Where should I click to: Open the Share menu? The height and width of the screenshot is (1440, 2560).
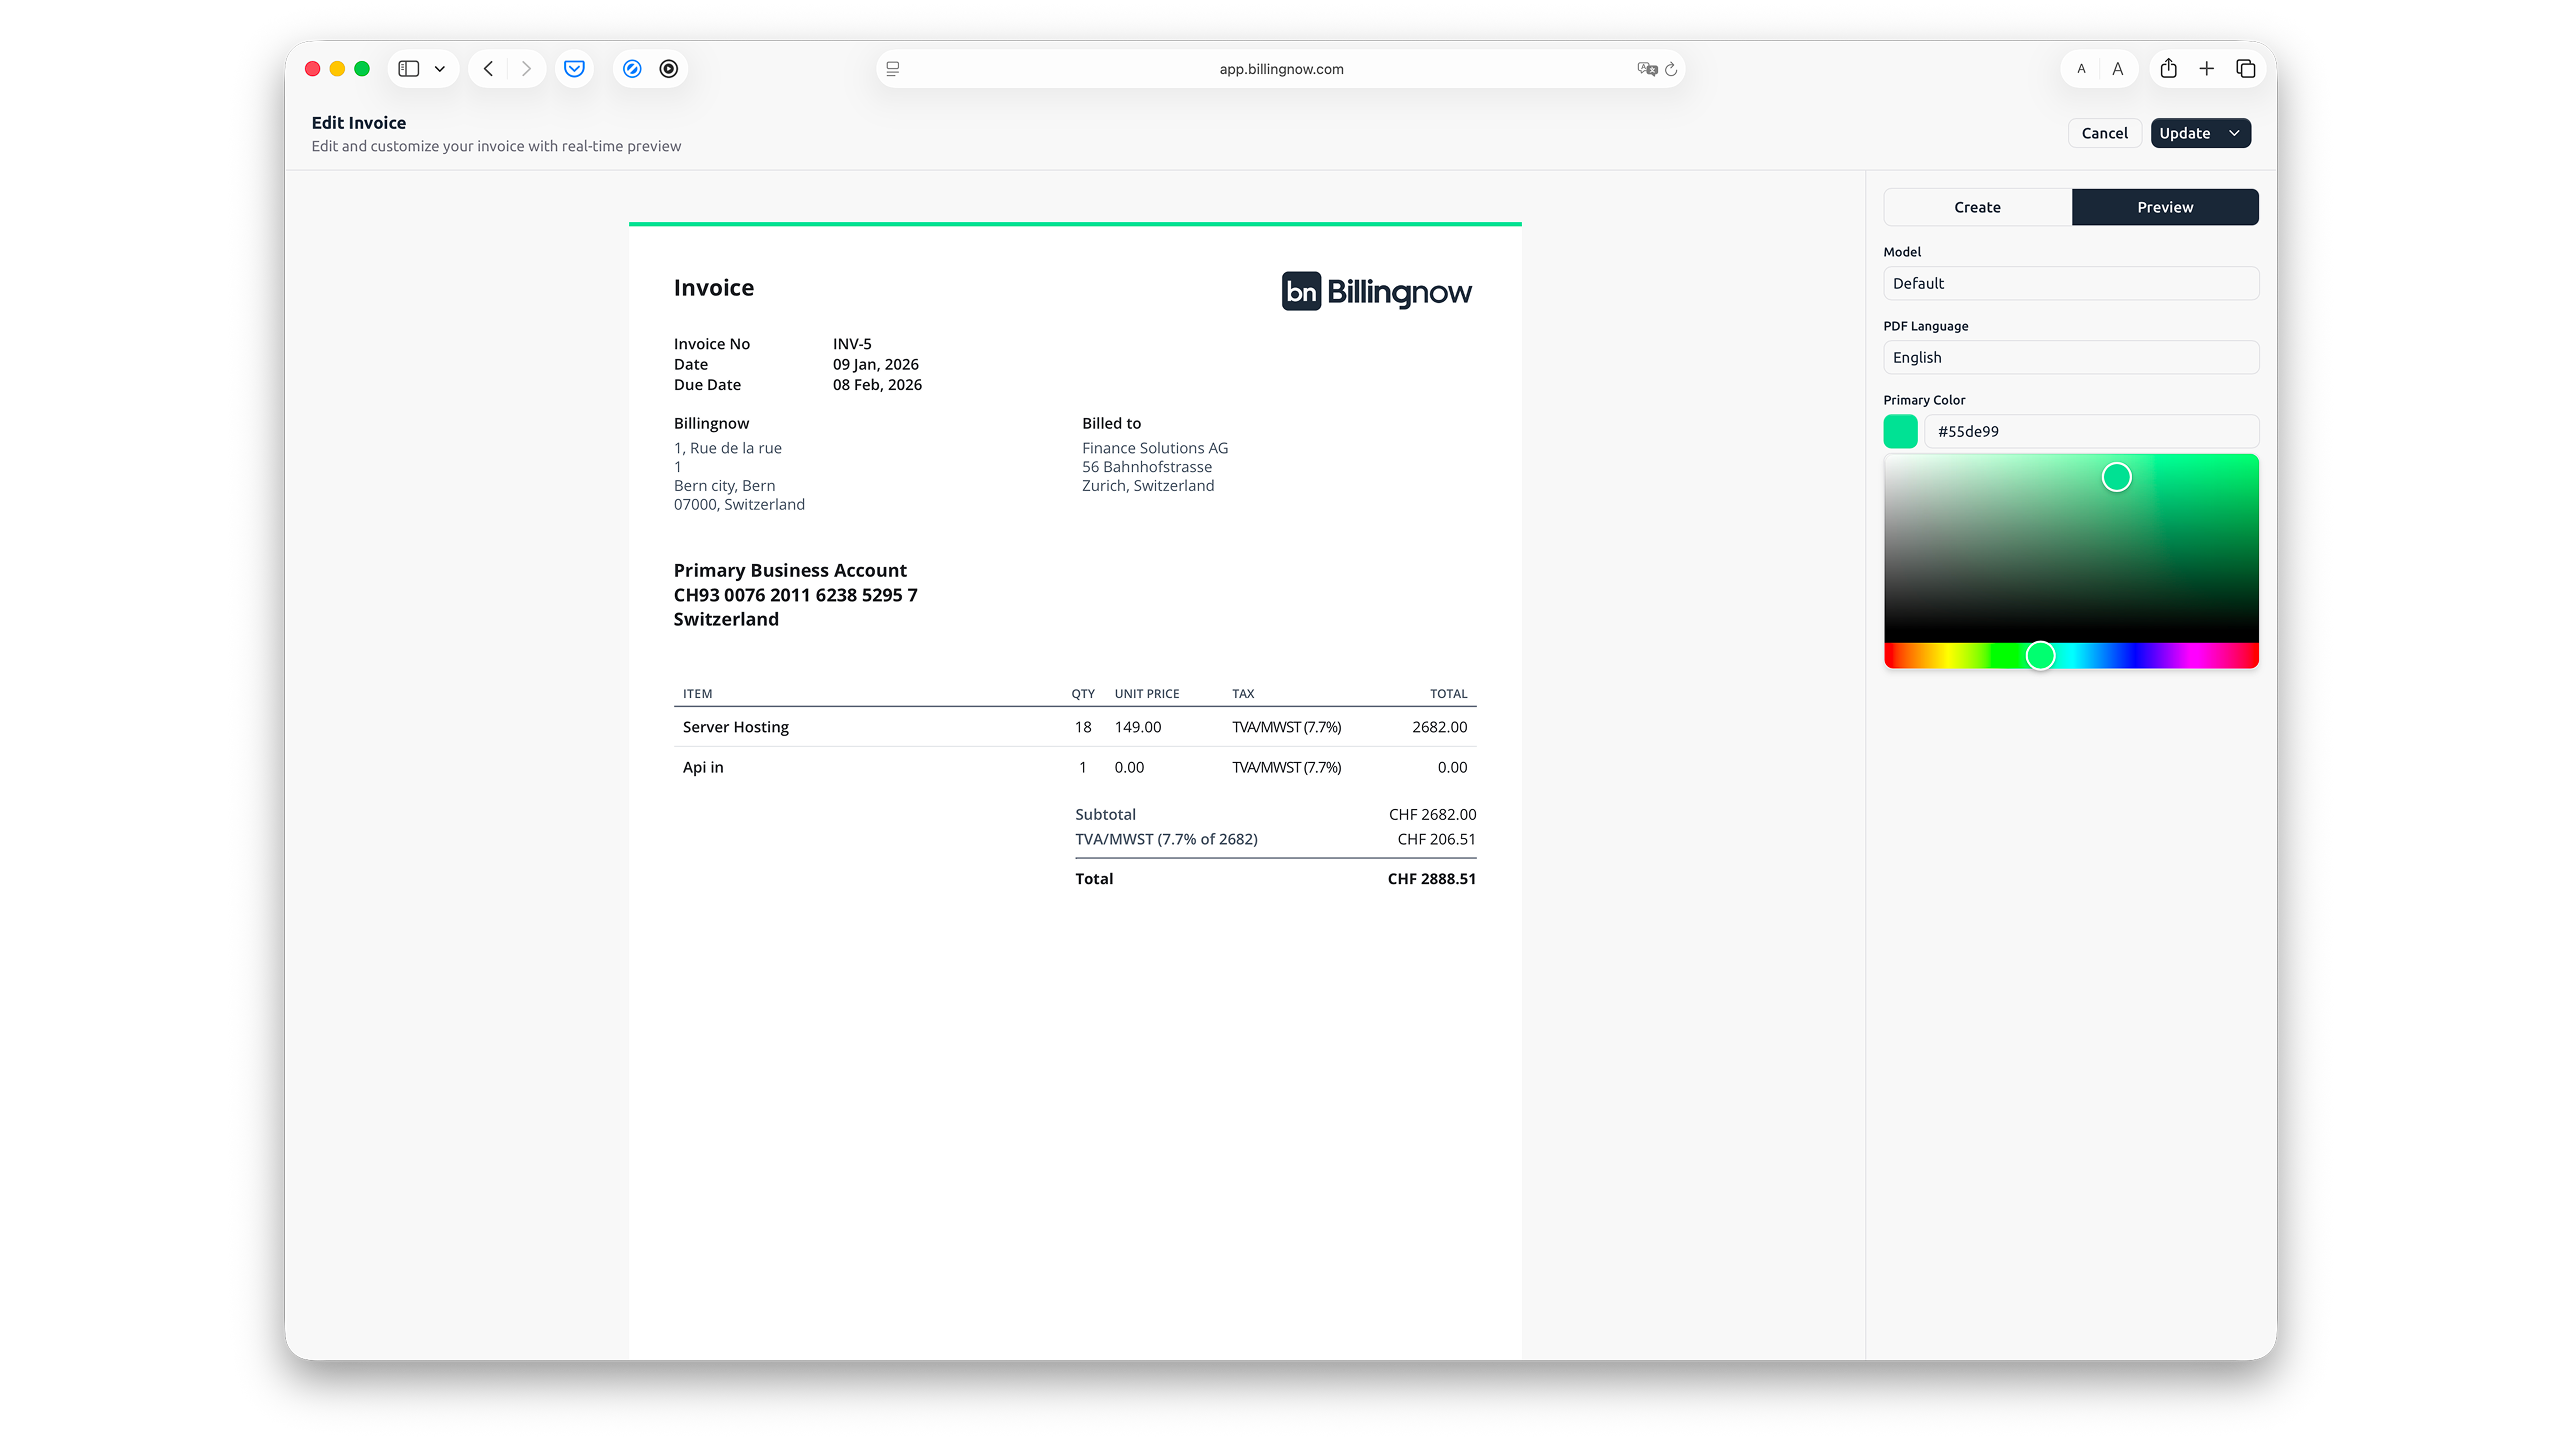[x=2168, y=68]
